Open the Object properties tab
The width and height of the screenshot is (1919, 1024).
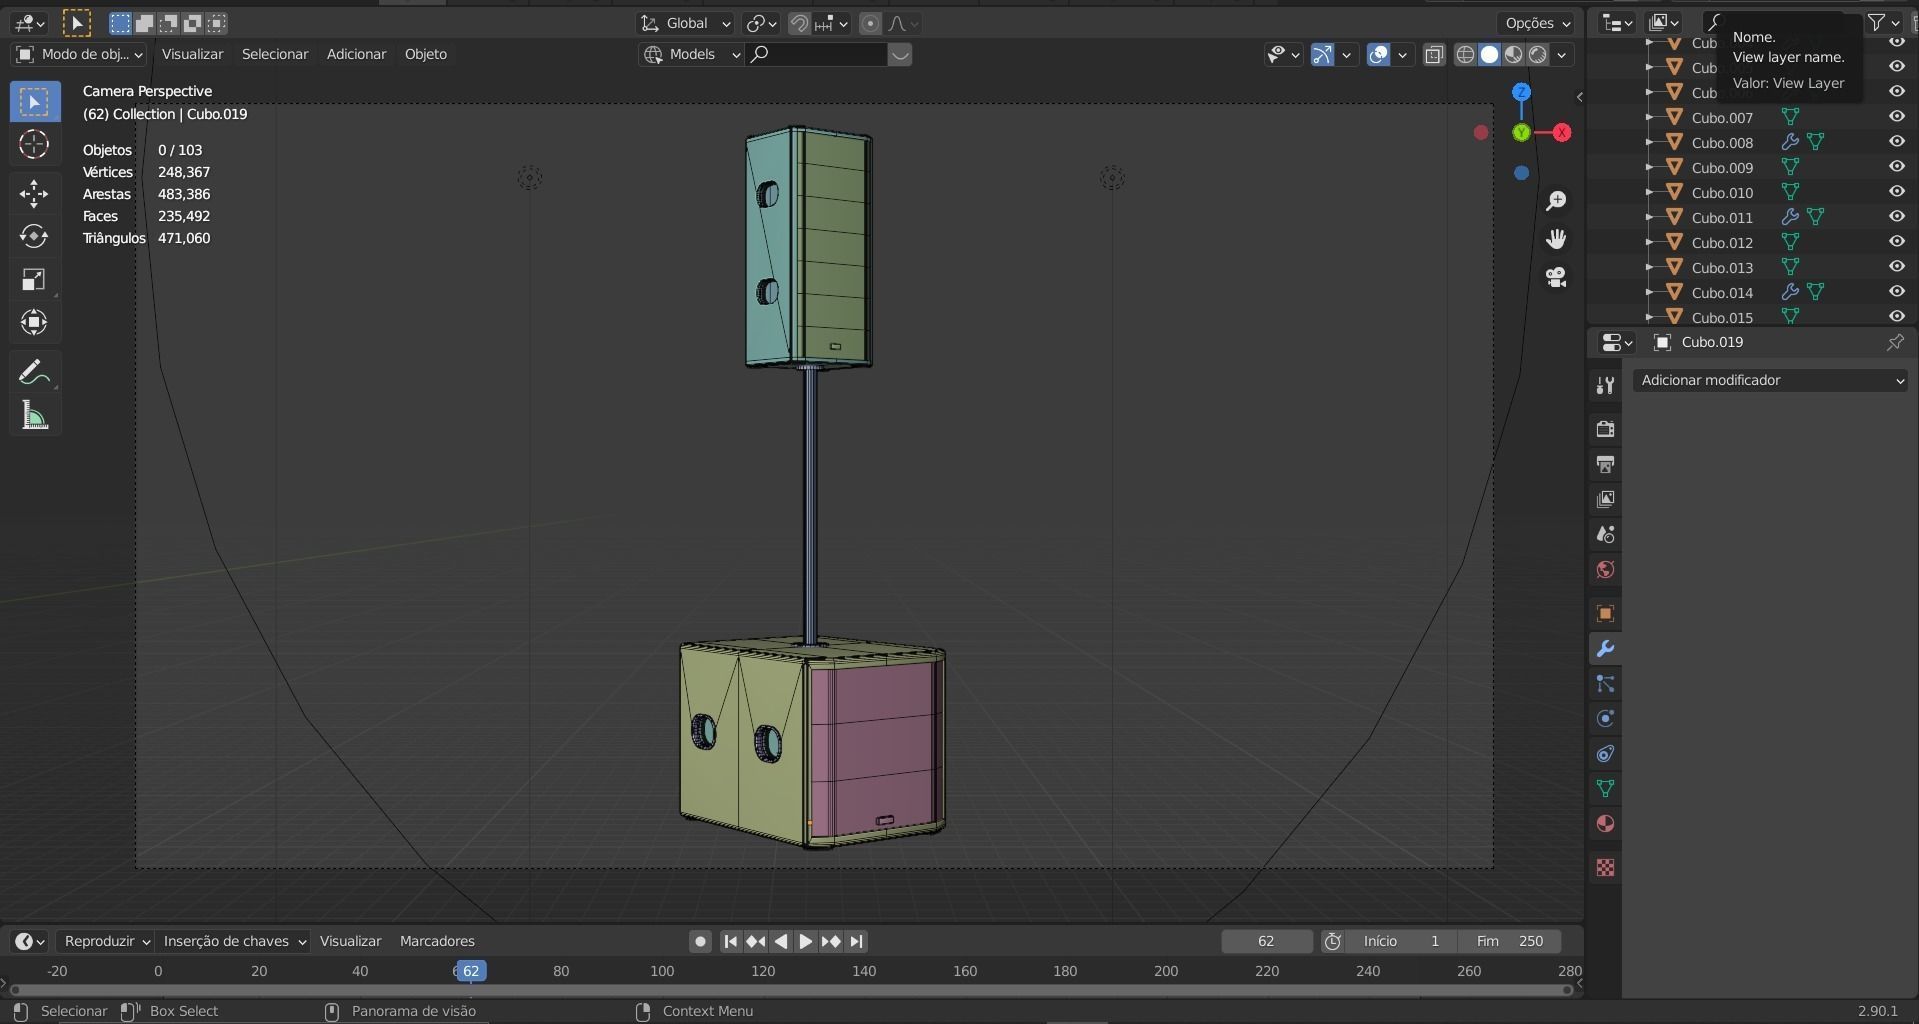1605,613
